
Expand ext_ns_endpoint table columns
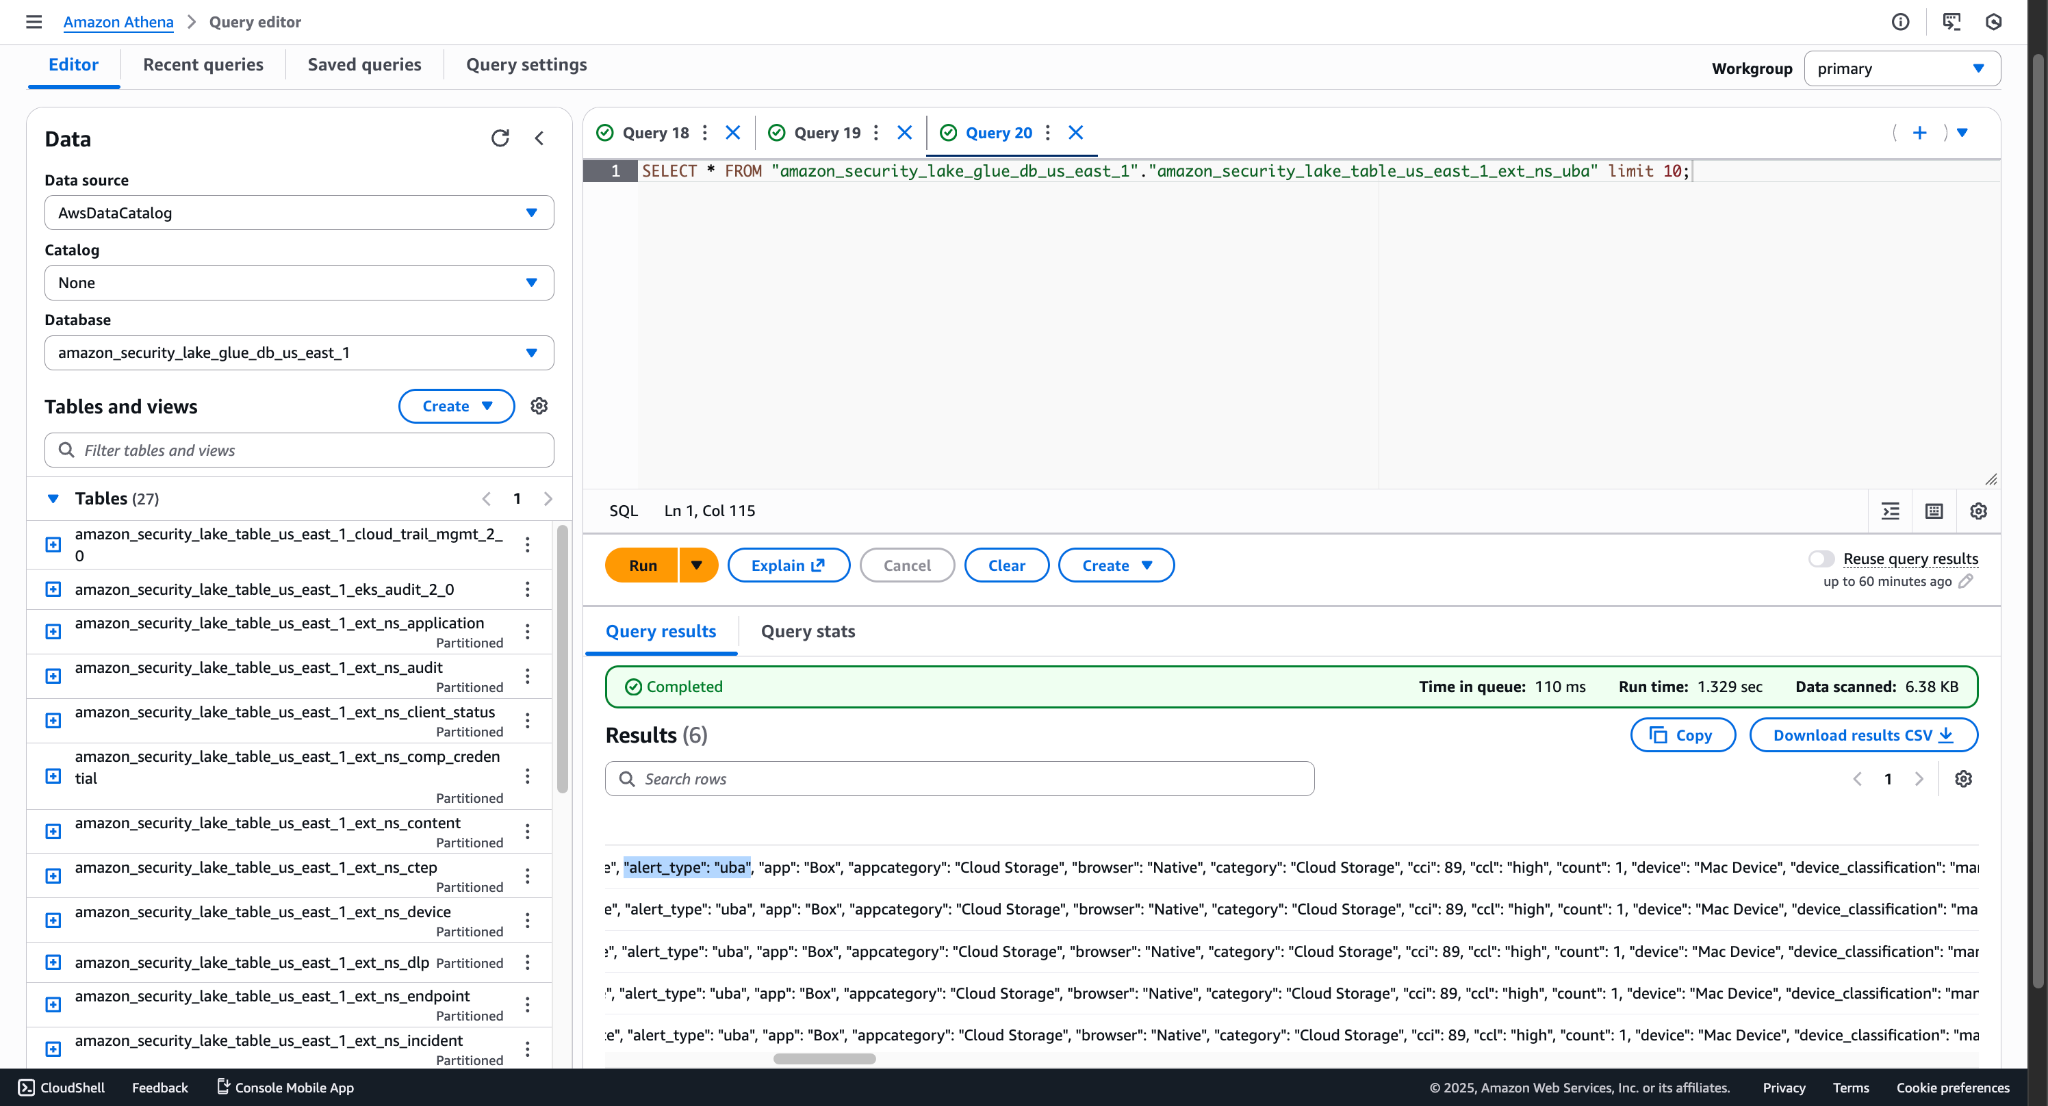coord(54,1005)
